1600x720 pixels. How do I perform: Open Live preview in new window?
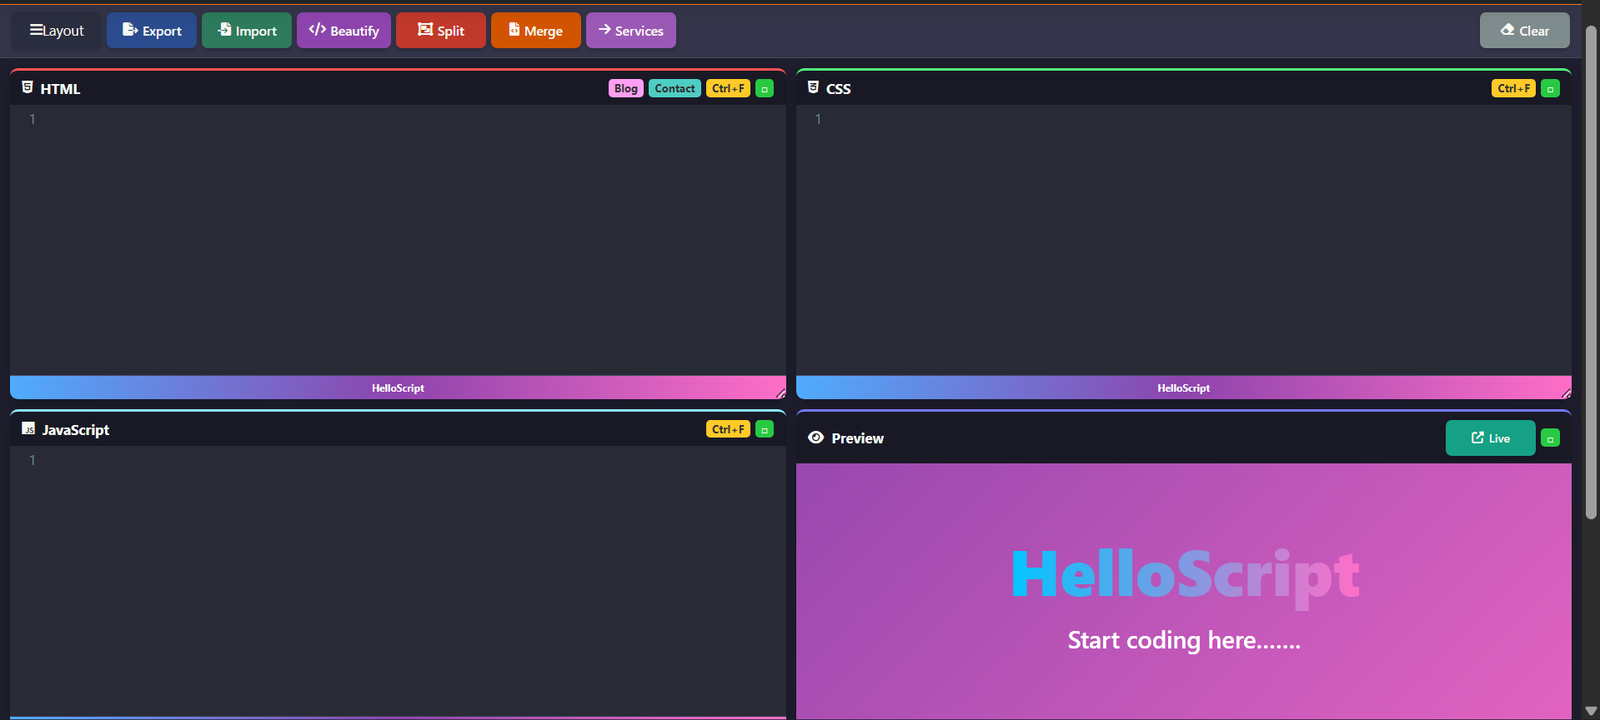[x=1491, y=438]
